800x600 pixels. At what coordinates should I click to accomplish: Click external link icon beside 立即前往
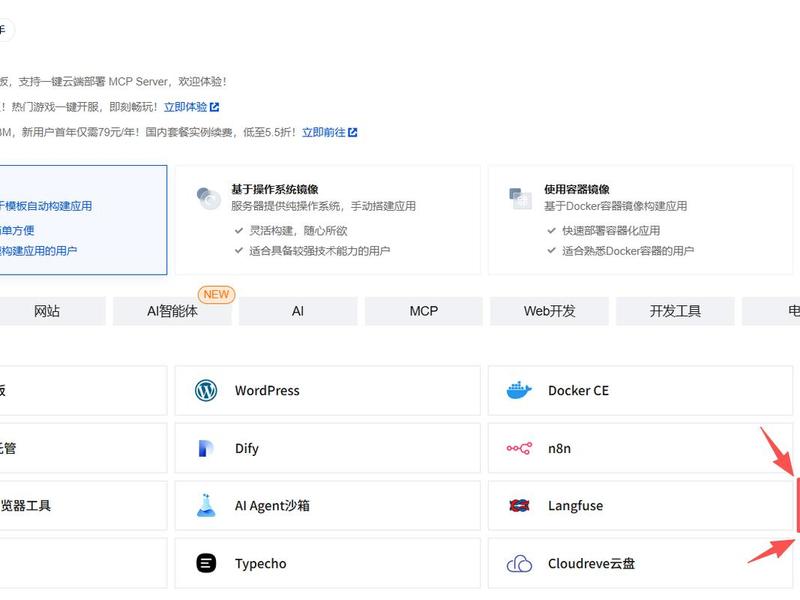point(353,133)
